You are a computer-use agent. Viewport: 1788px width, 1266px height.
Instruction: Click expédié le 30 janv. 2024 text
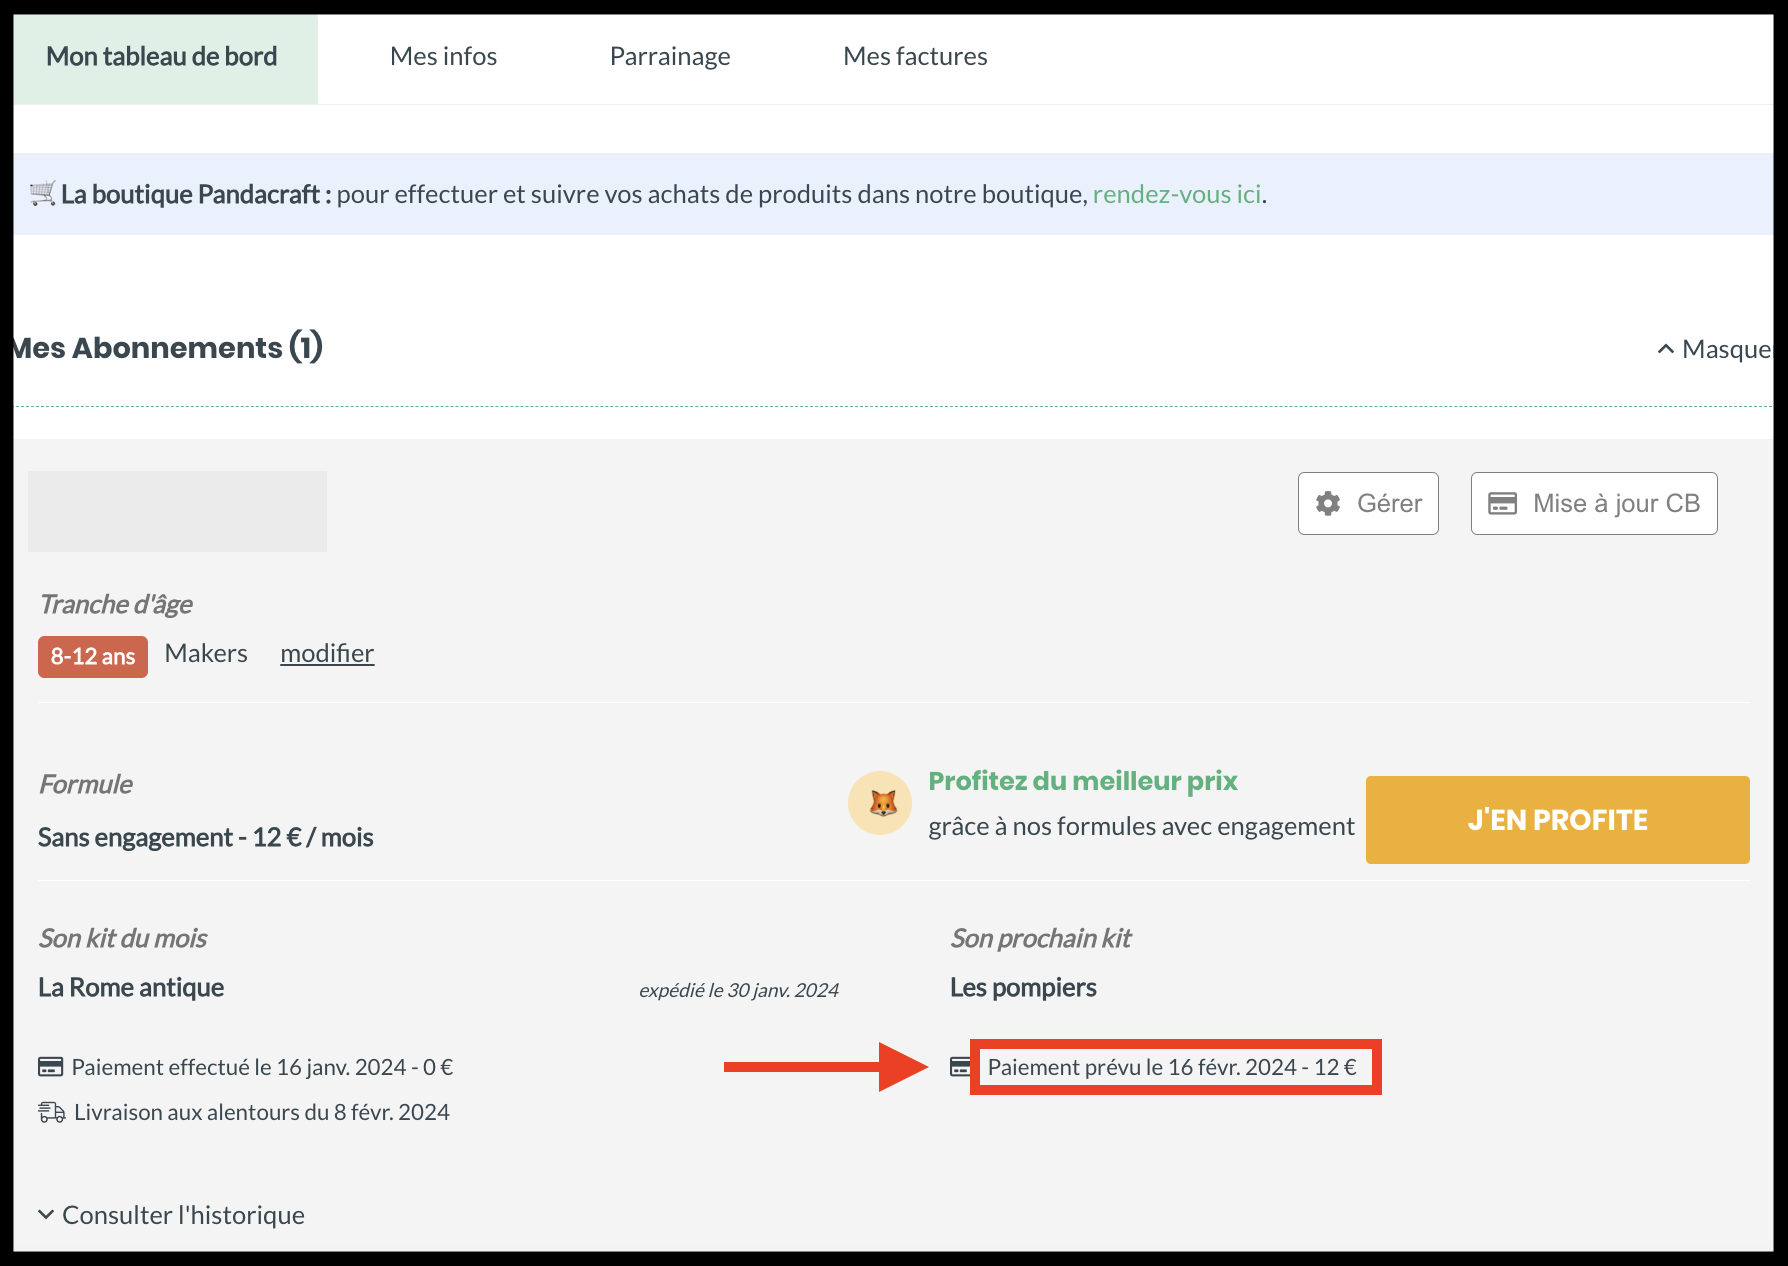click(x=739, y=990)
